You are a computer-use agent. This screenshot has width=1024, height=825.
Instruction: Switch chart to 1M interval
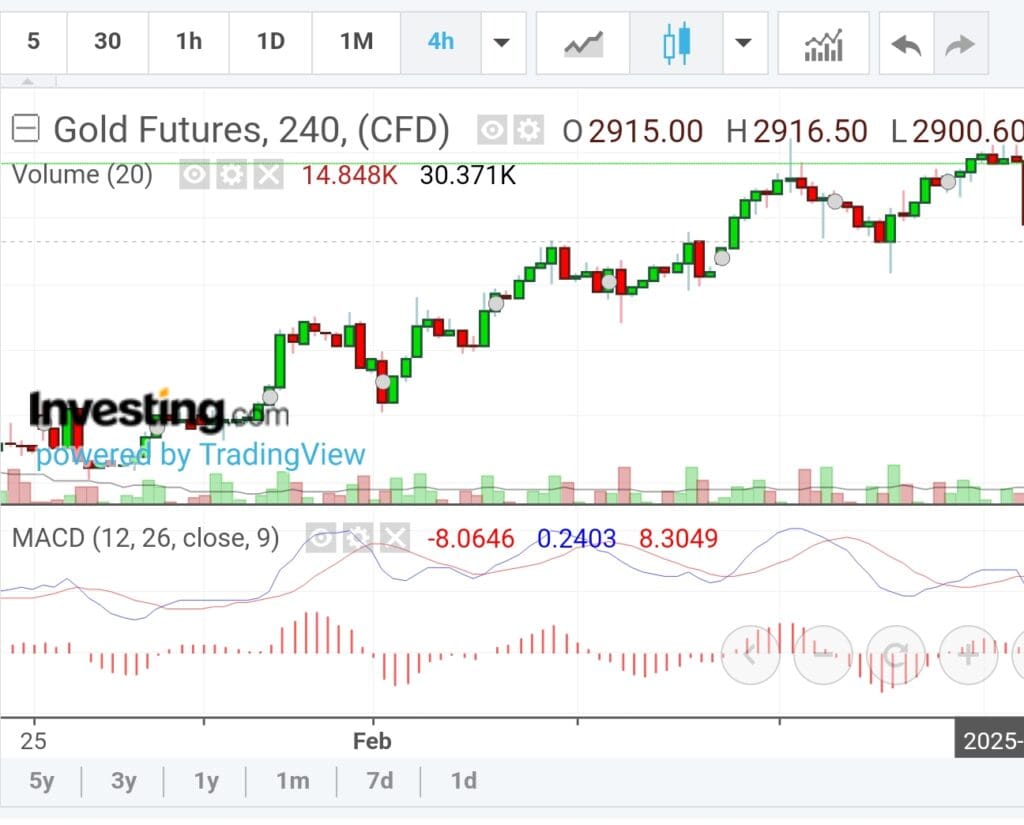pyautogui.click(x=357, y=42)
